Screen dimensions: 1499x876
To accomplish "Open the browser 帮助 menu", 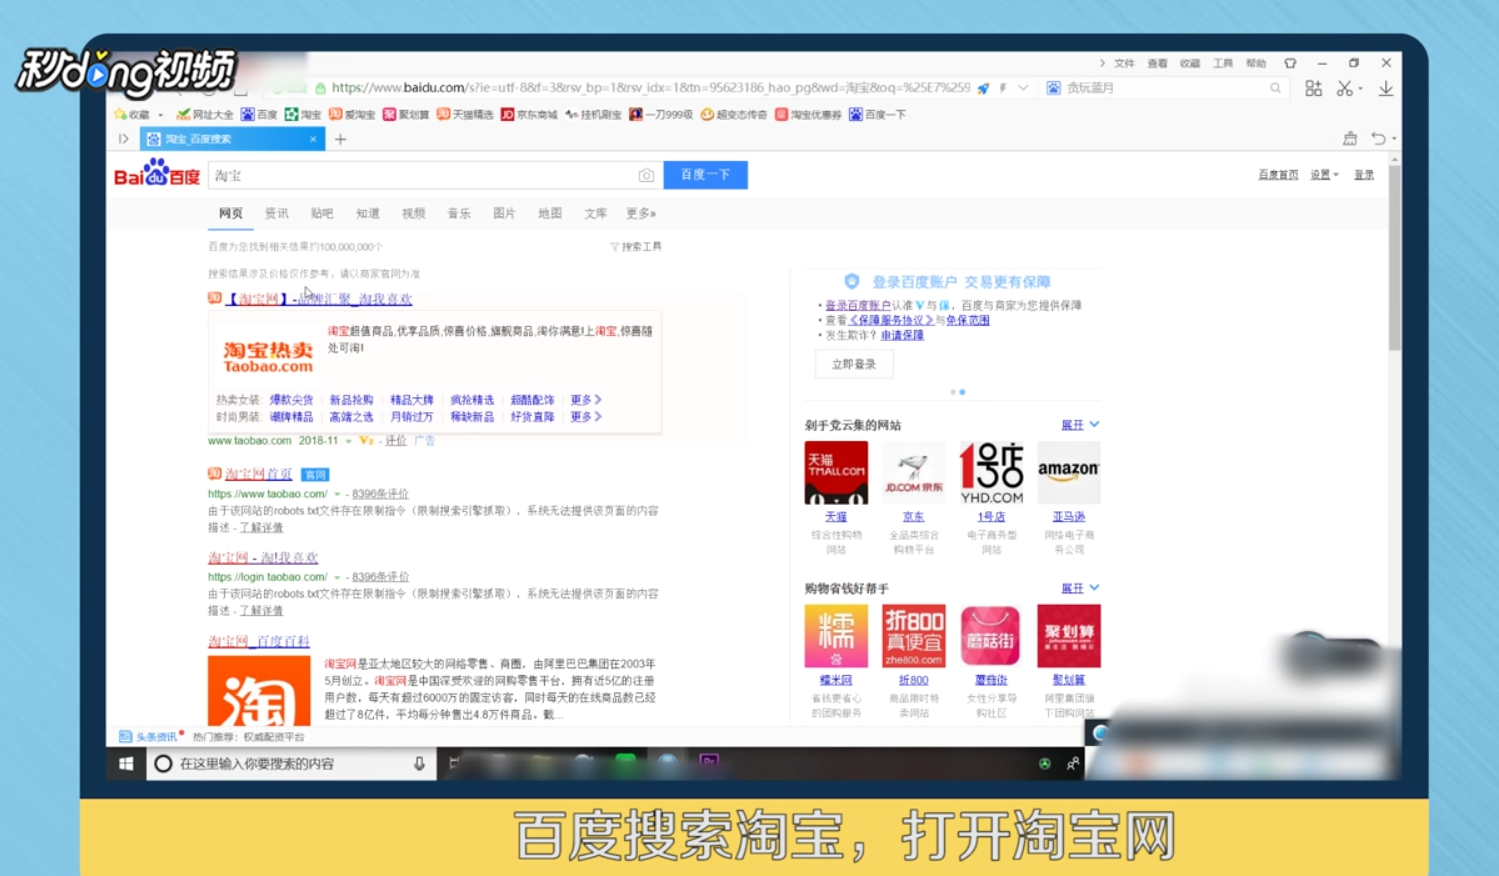I will pos(1256,63).
